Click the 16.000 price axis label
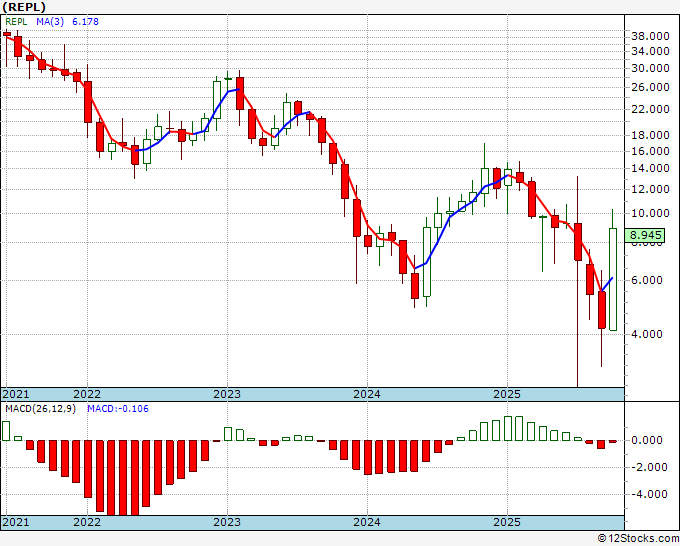The image size is (680, 546). [650, 151]
